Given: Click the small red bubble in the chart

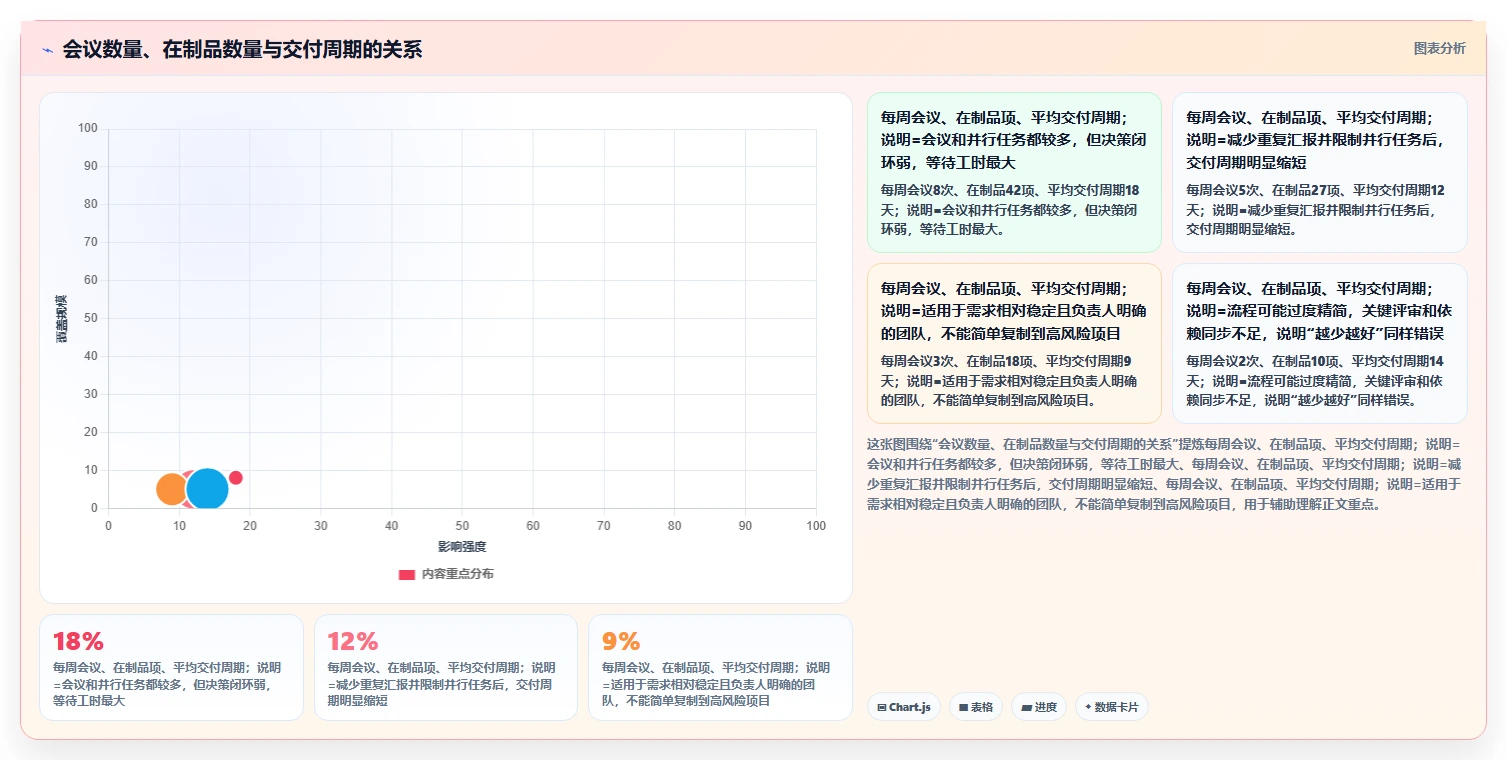Looking at the screenshot, I should 236,478.
